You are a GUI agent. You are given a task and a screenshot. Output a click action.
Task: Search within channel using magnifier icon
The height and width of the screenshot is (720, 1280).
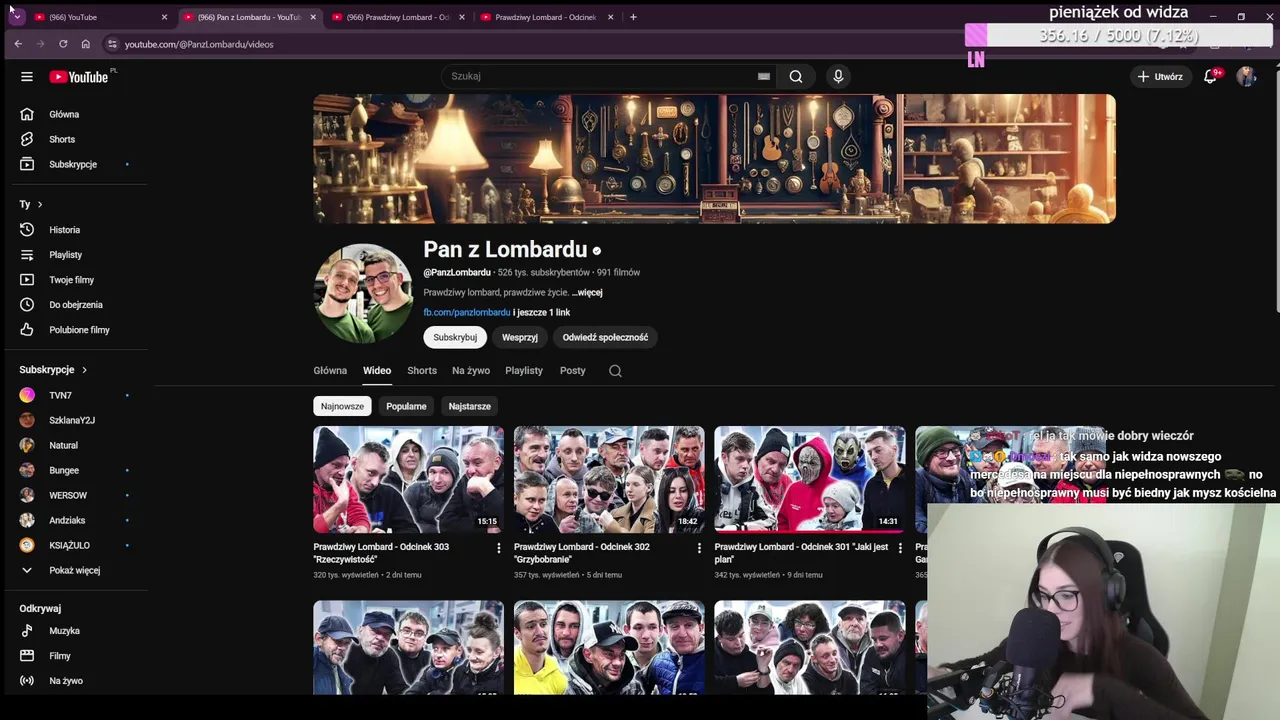pos(615,371)
